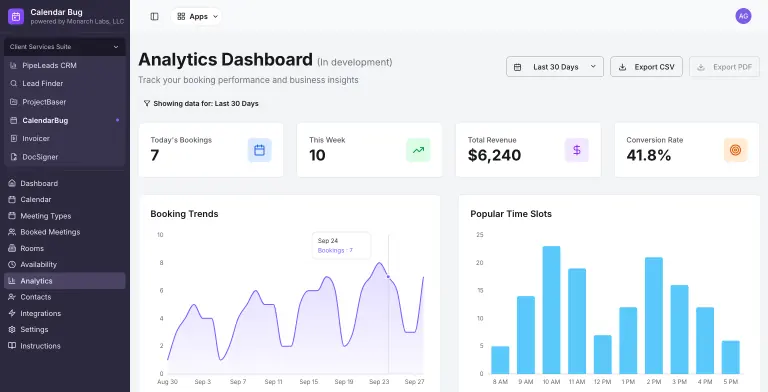This screenshot has width=768, height=392.
Task: Click the This Week trend arrow icon
Action: click(x=418, y=150)
